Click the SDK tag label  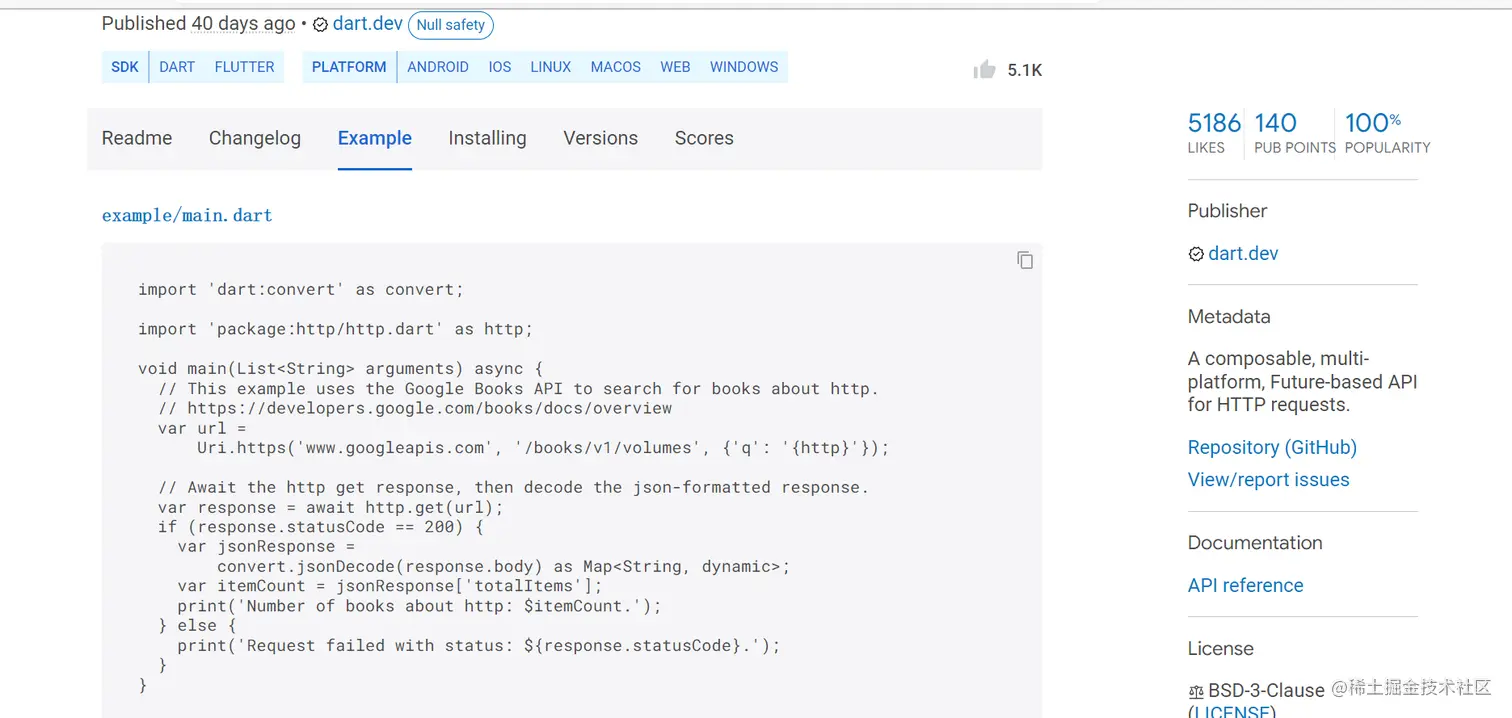pos(125,67)
